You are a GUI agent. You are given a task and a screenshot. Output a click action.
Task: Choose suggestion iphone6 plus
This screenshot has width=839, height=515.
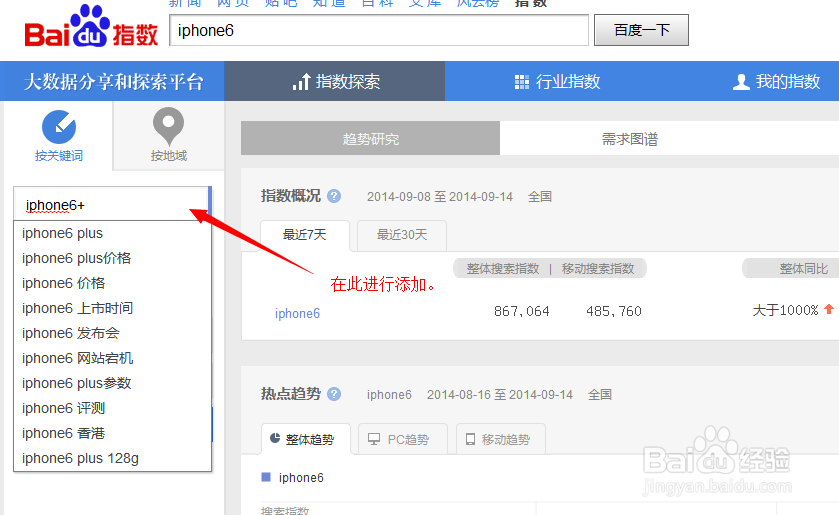click(112, 233)
